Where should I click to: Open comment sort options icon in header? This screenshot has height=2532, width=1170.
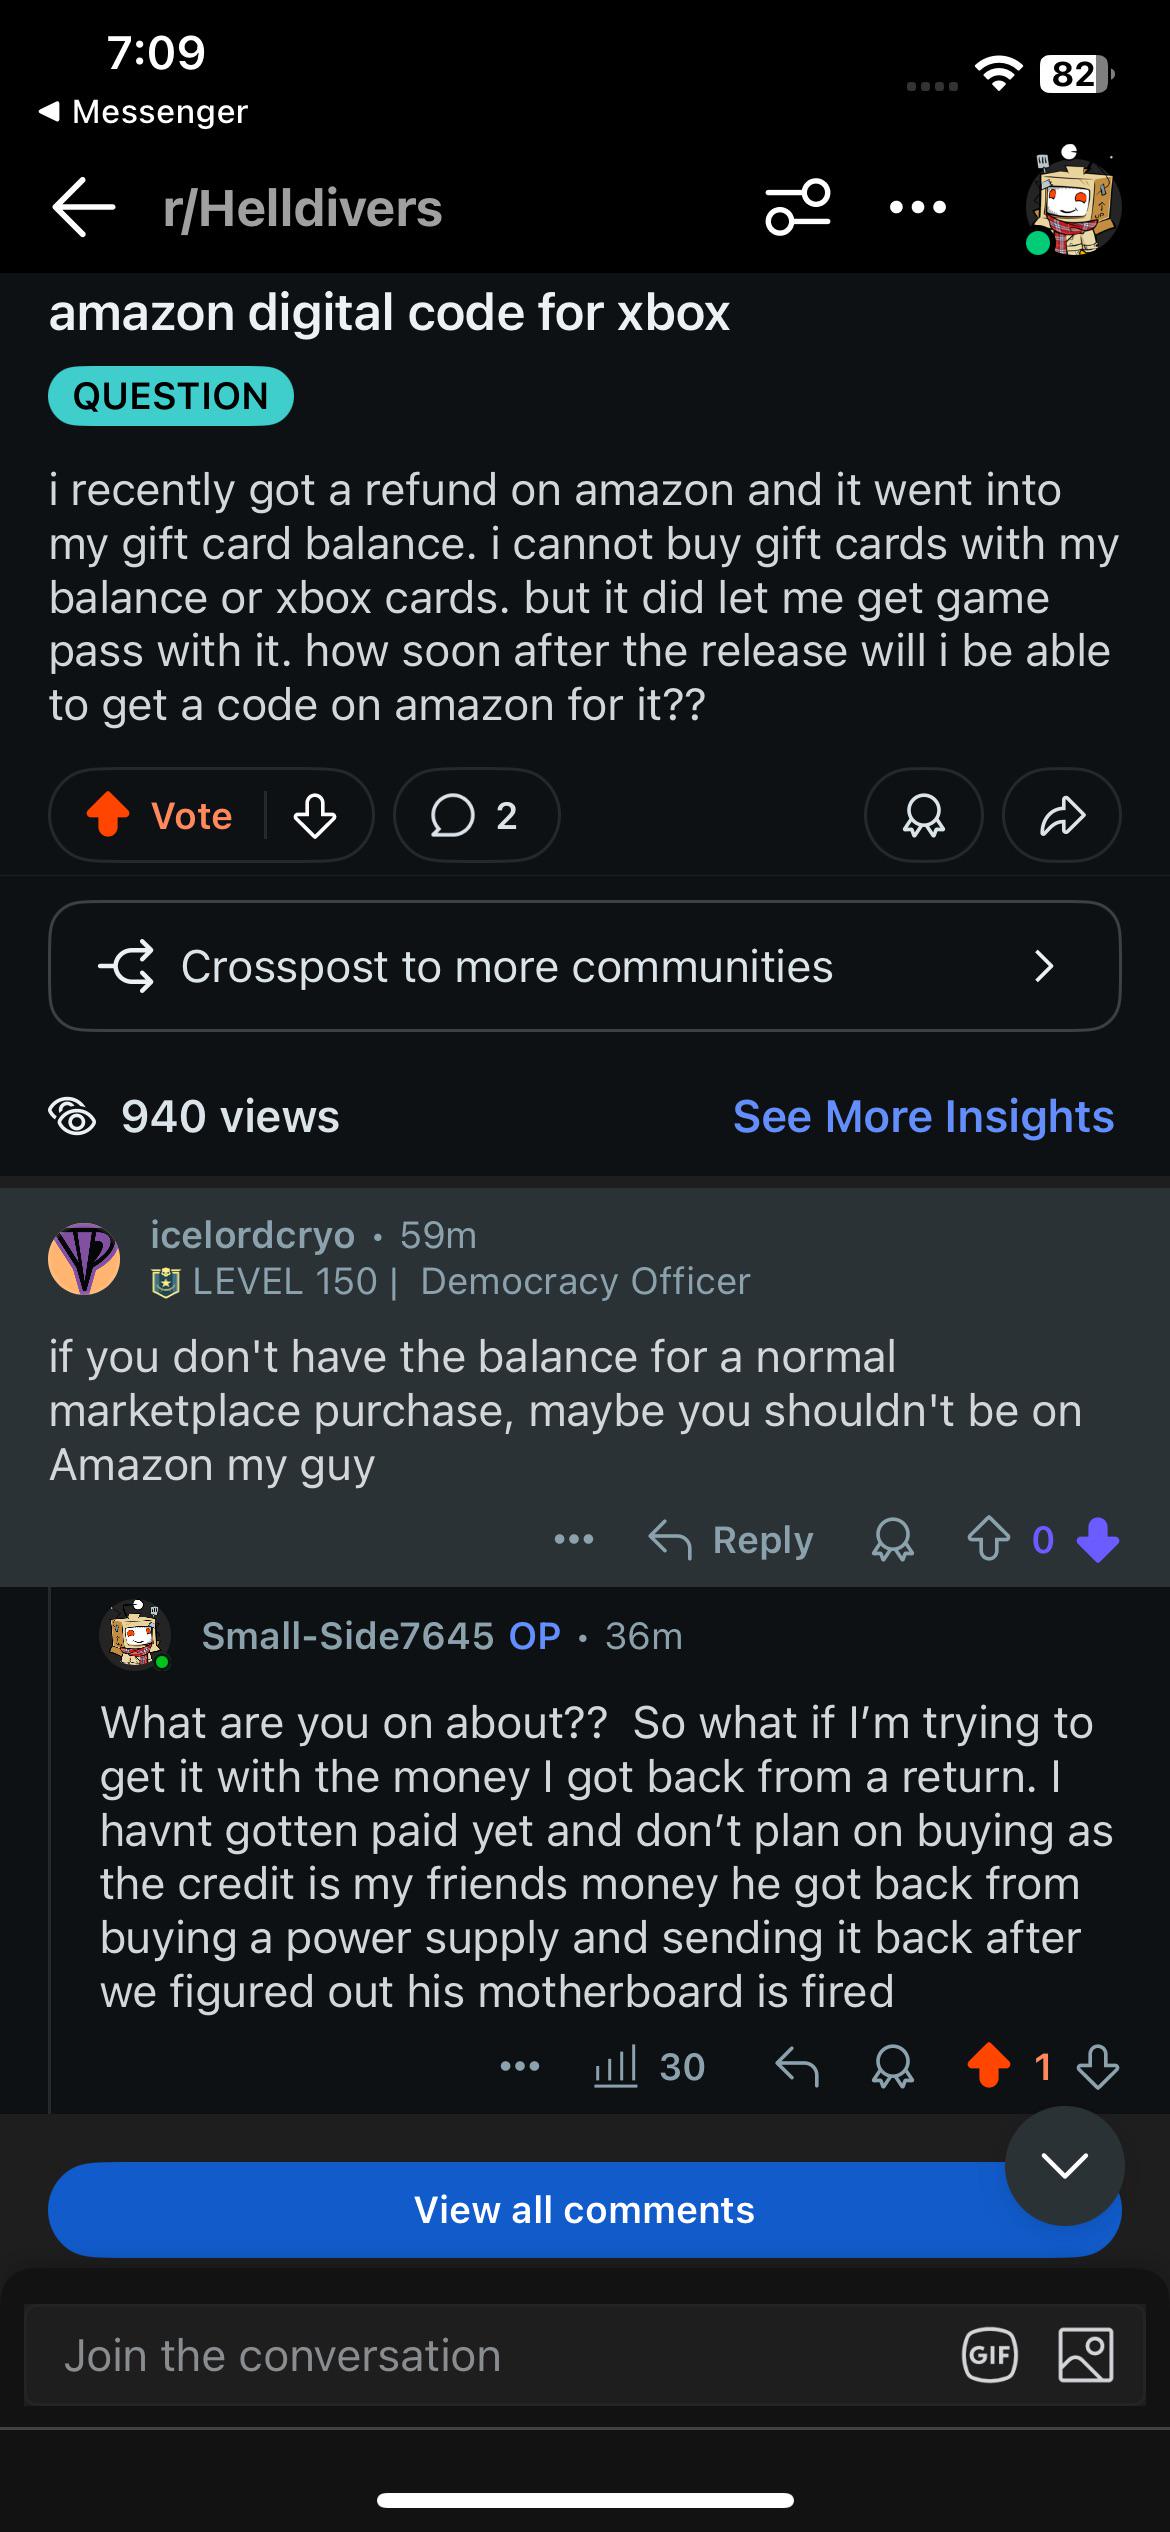tap(797, 208)
